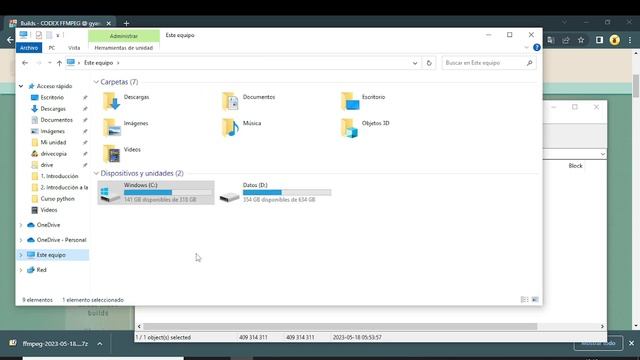Click Chrome back arrow behind Explorer
The image size is (640, 360).
tap(10, 40)
